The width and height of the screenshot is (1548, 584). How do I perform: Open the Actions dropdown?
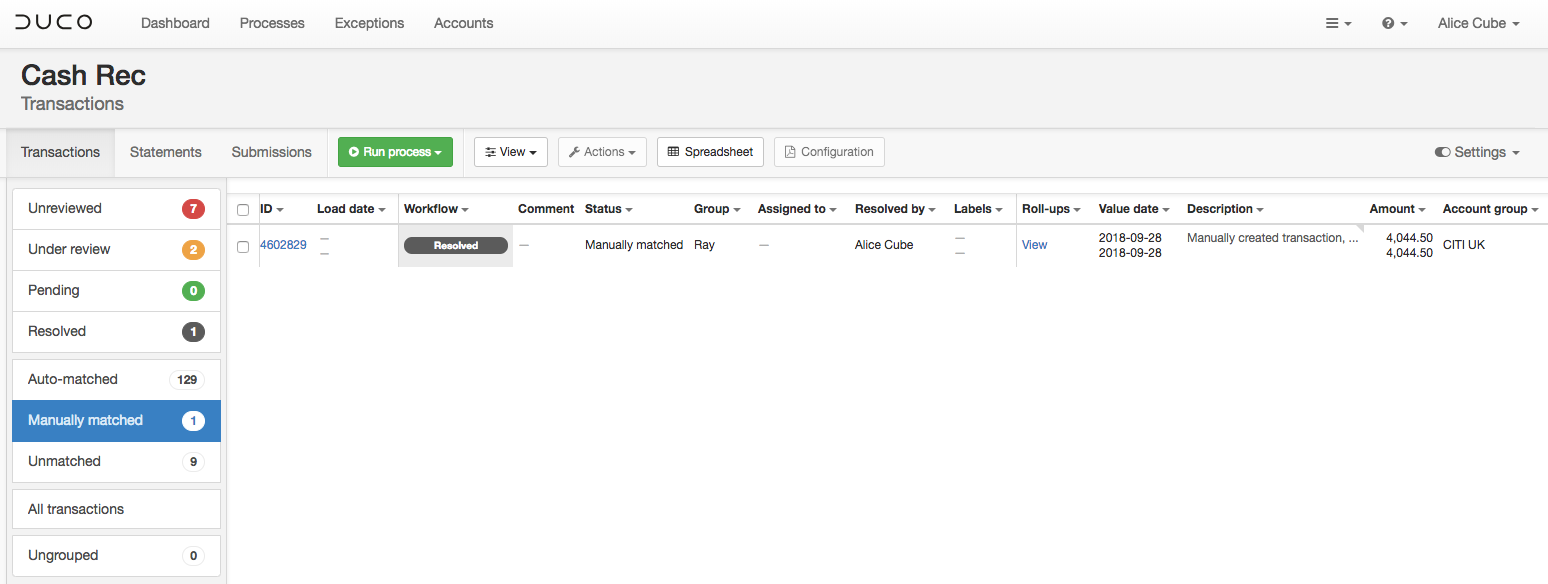click(602, 152)
